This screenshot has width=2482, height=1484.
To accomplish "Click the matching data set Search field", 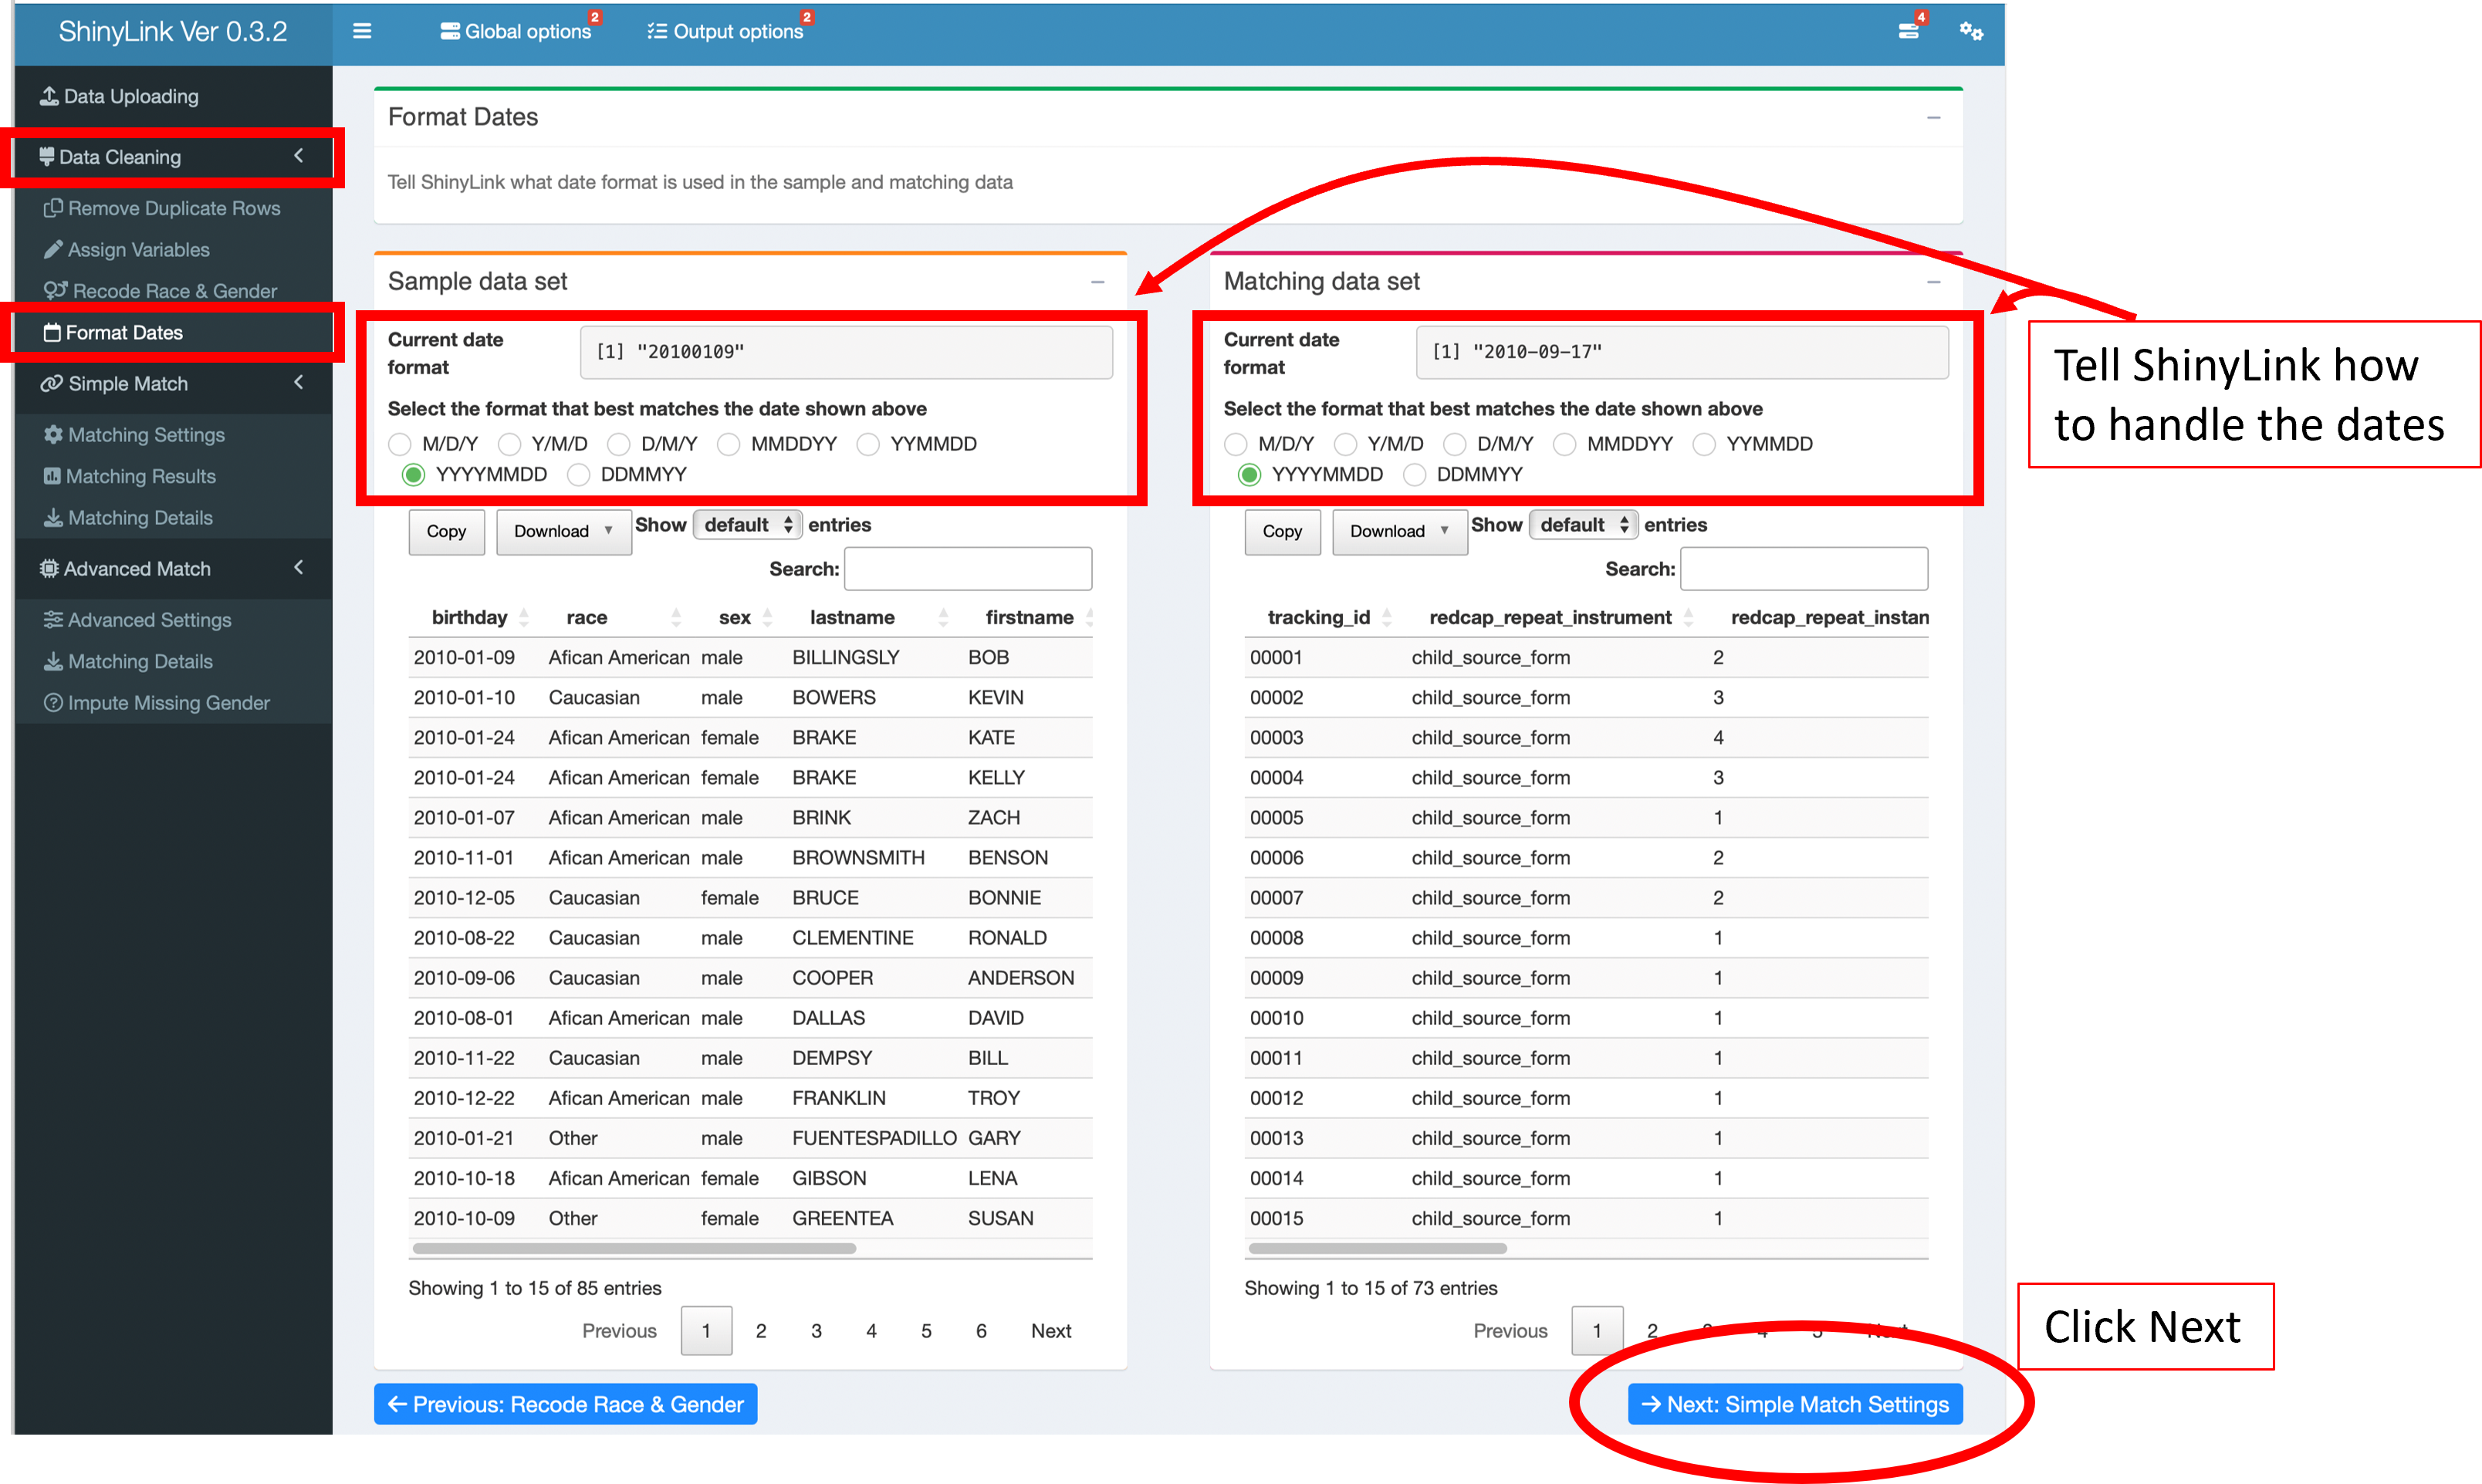I will click(x=1804, y=569).
